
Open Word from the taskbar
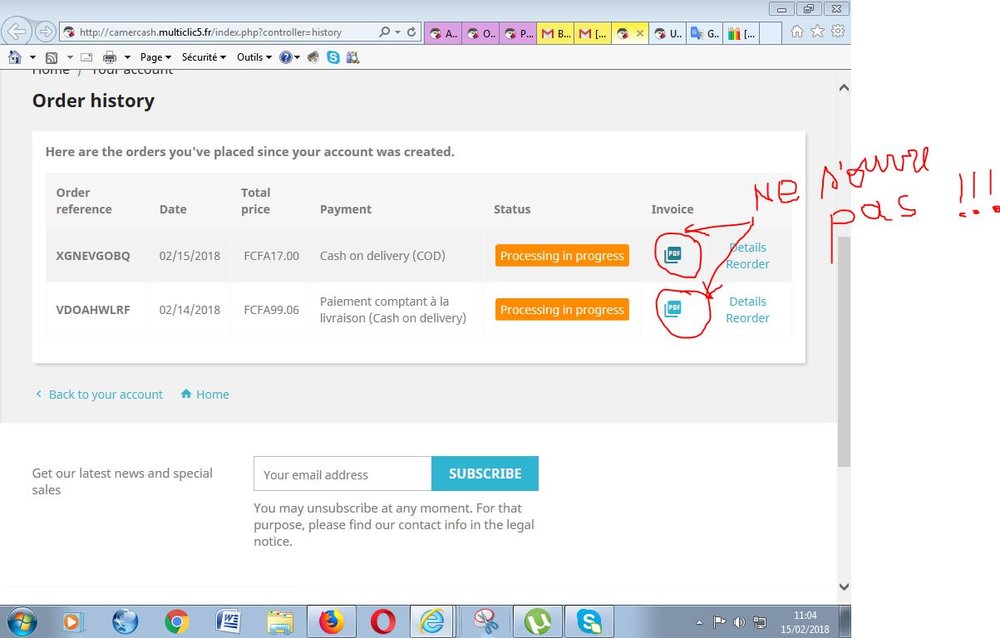(228, 621)
